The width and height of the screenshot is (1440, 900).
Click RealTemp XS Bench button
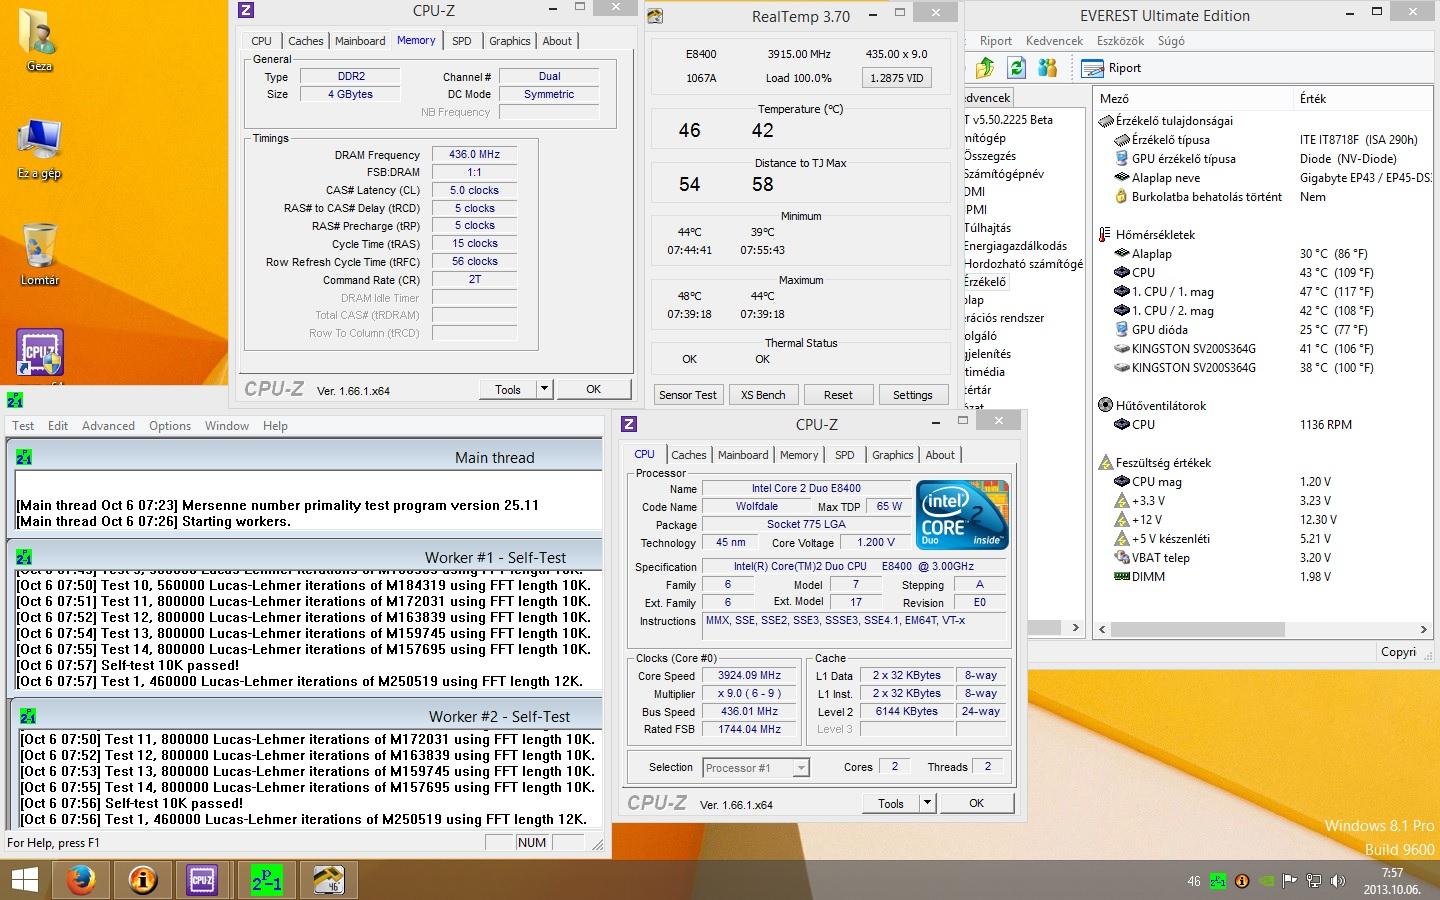point(763,394)
